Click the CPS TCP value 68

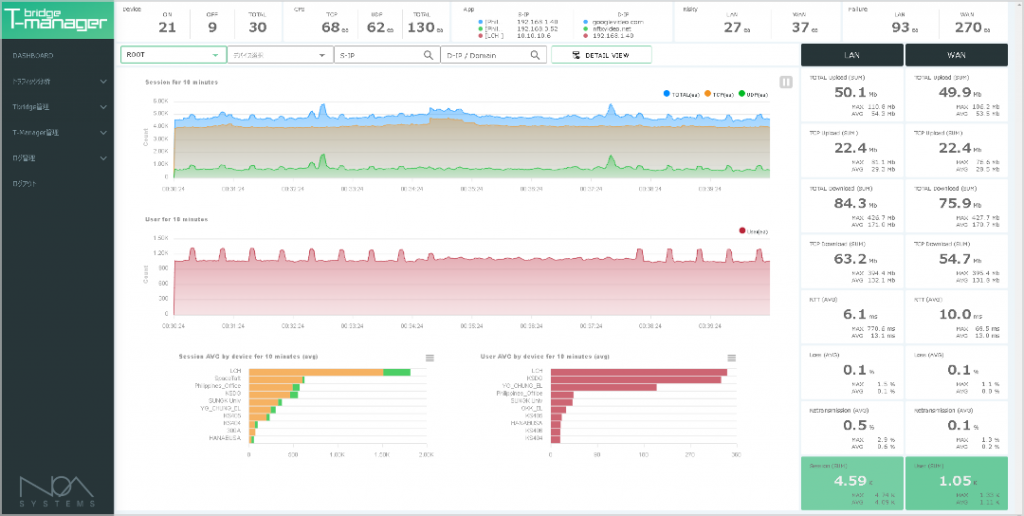pyautogui.click(x=331, y=27)
